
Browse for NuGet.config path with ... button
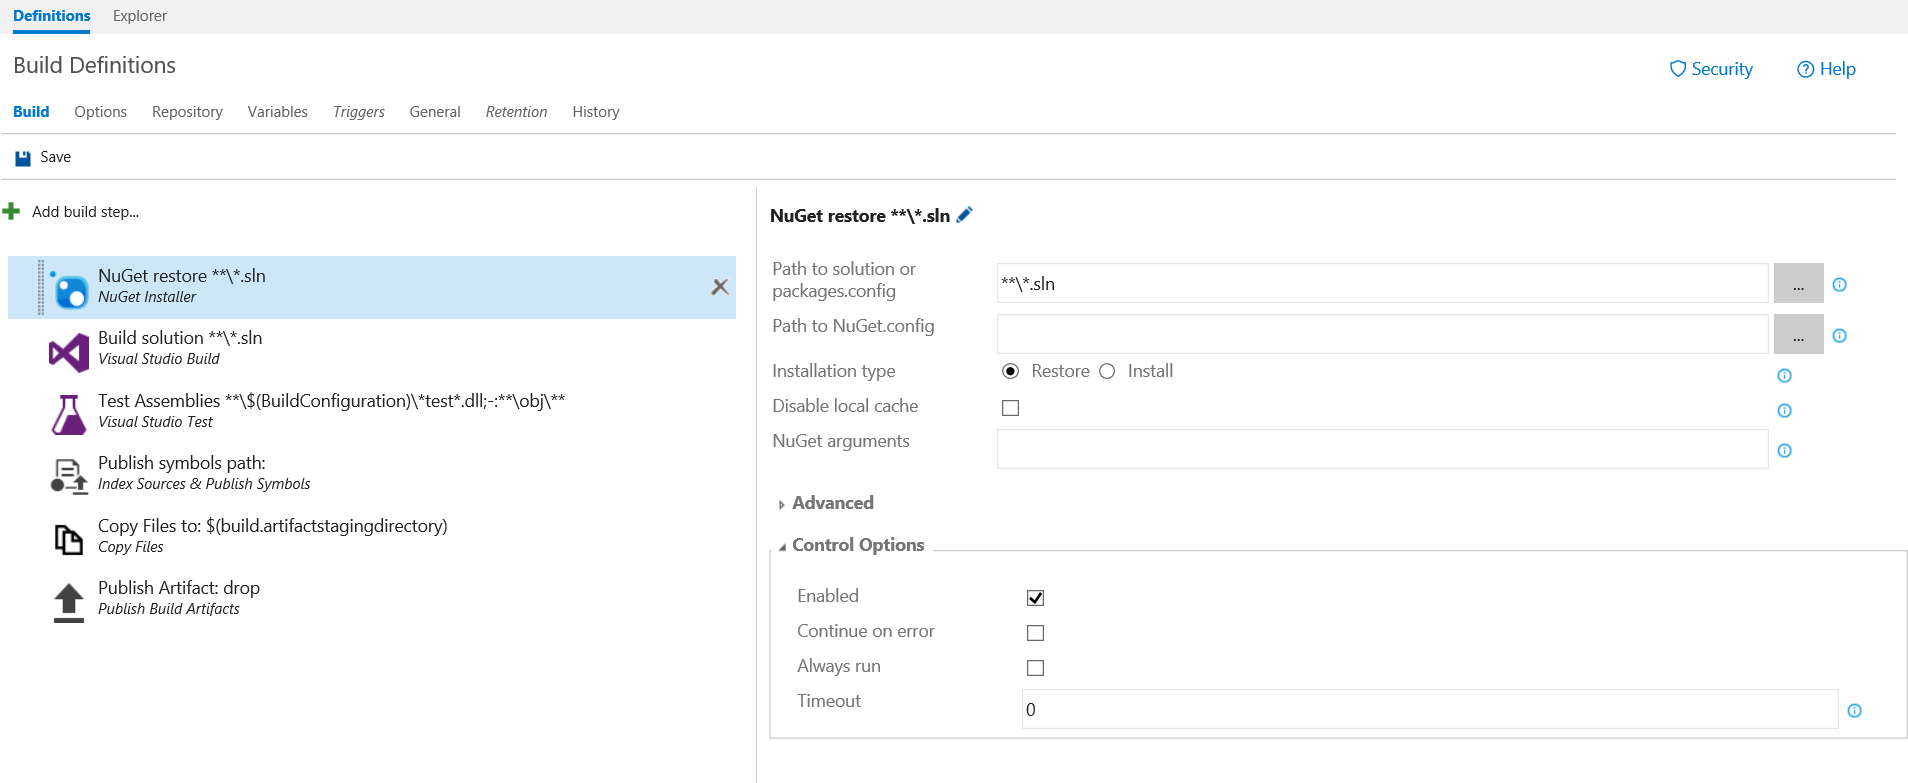1798,334
